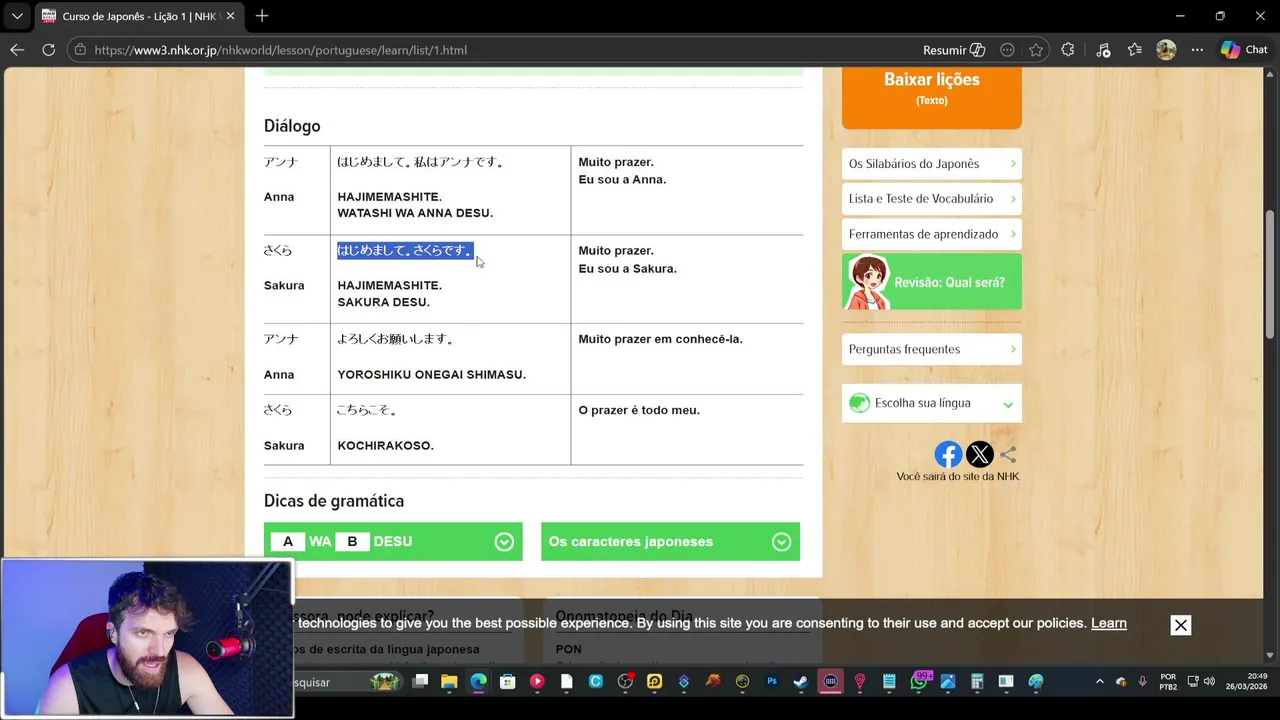The width and height of the screenshot is (1280, 720).
Task: Open Perguntas frequentes link
Action: (932, 349)
